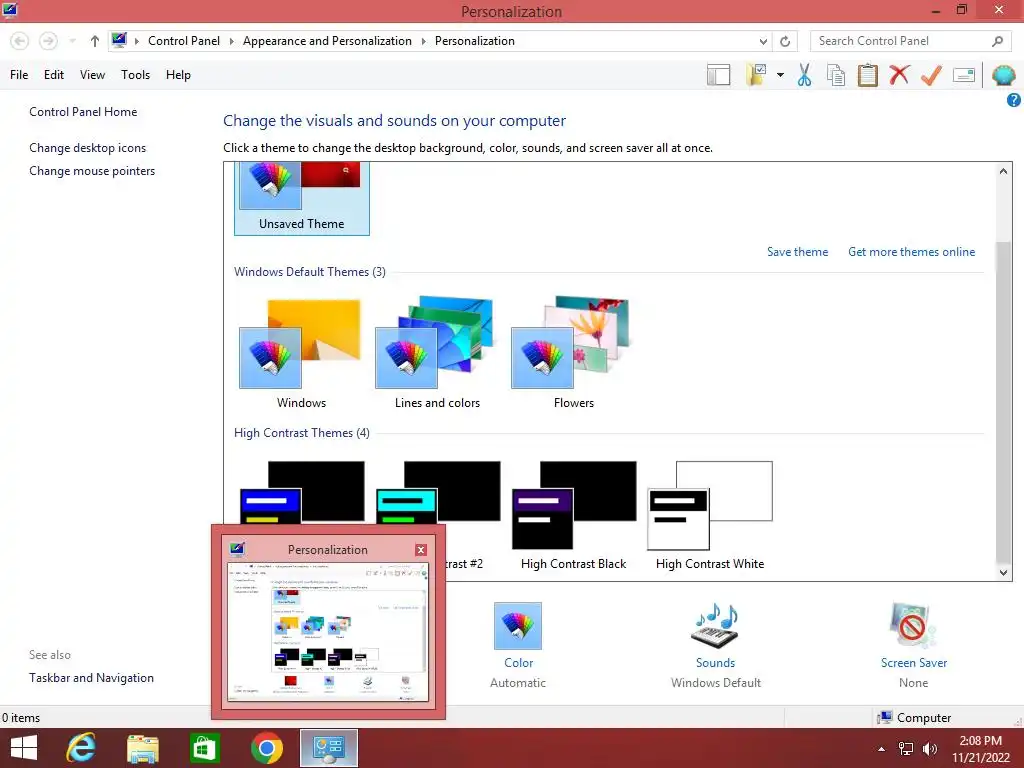Open Change desktop icons link
This screenshot has height=768, width=1024.
coord(88,148)
